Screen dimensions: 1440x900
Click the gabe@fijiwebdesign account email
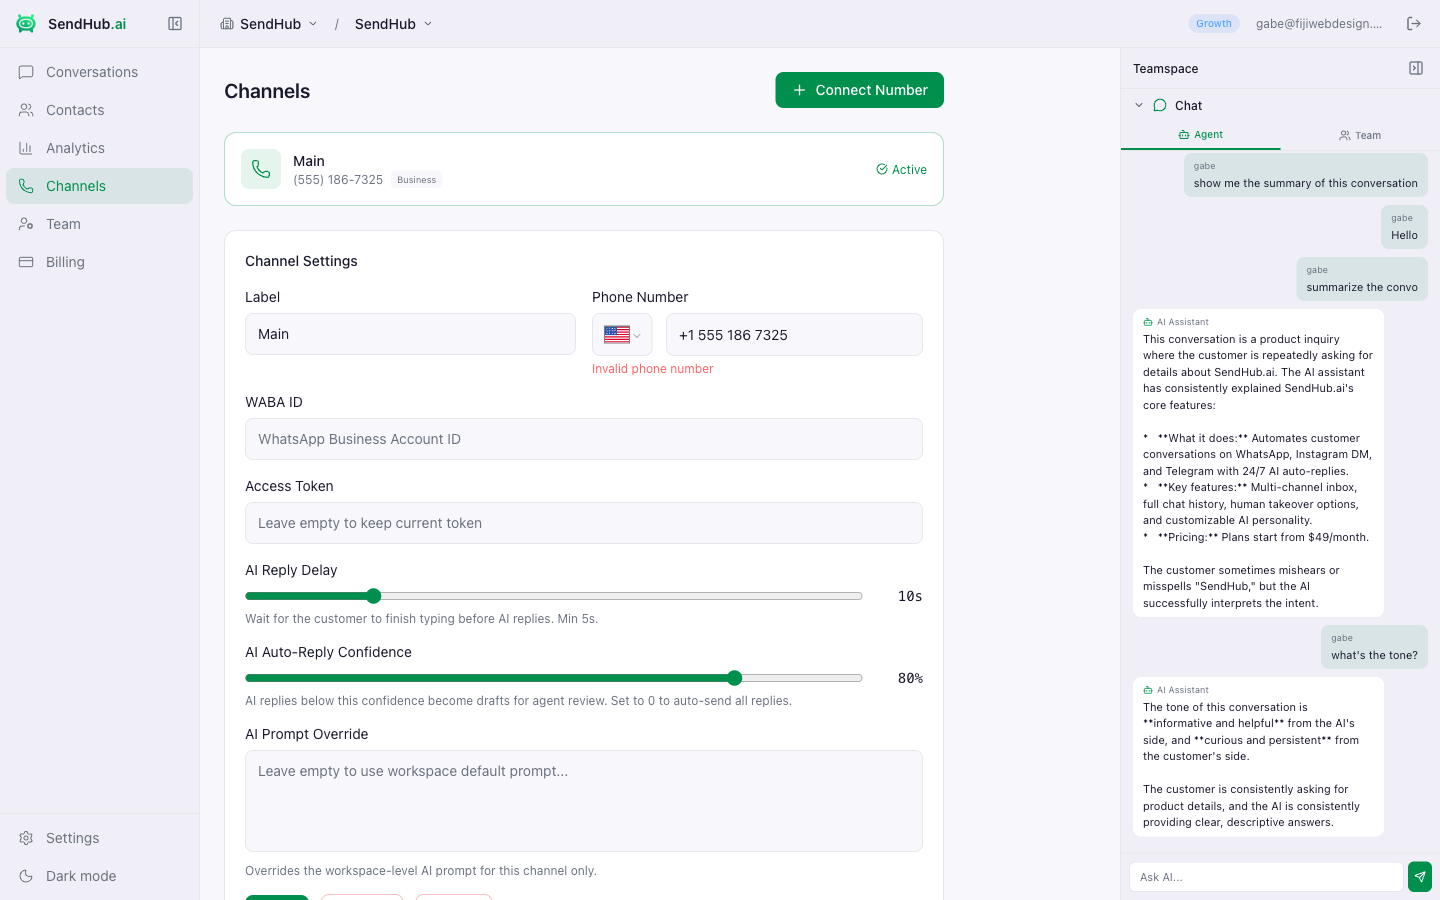1319,24
